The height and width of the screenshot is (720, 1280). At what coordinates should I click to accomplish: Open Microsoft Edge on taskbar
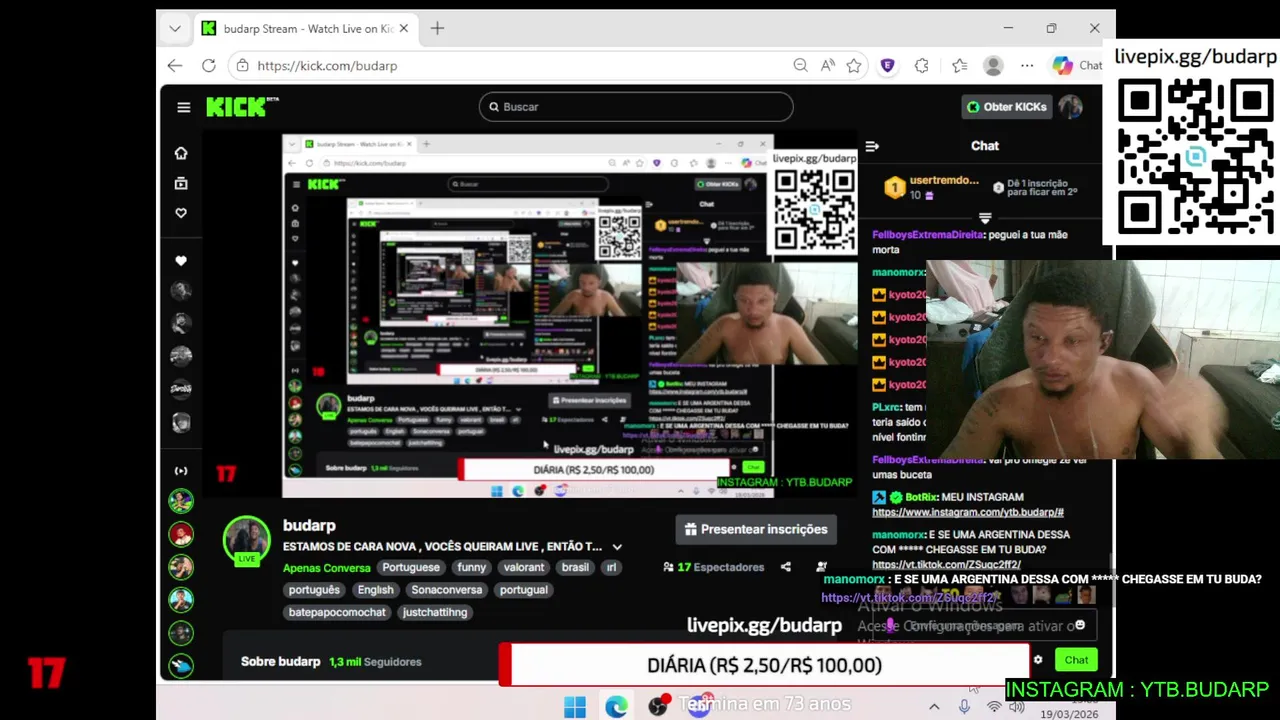tap(616, 708)
